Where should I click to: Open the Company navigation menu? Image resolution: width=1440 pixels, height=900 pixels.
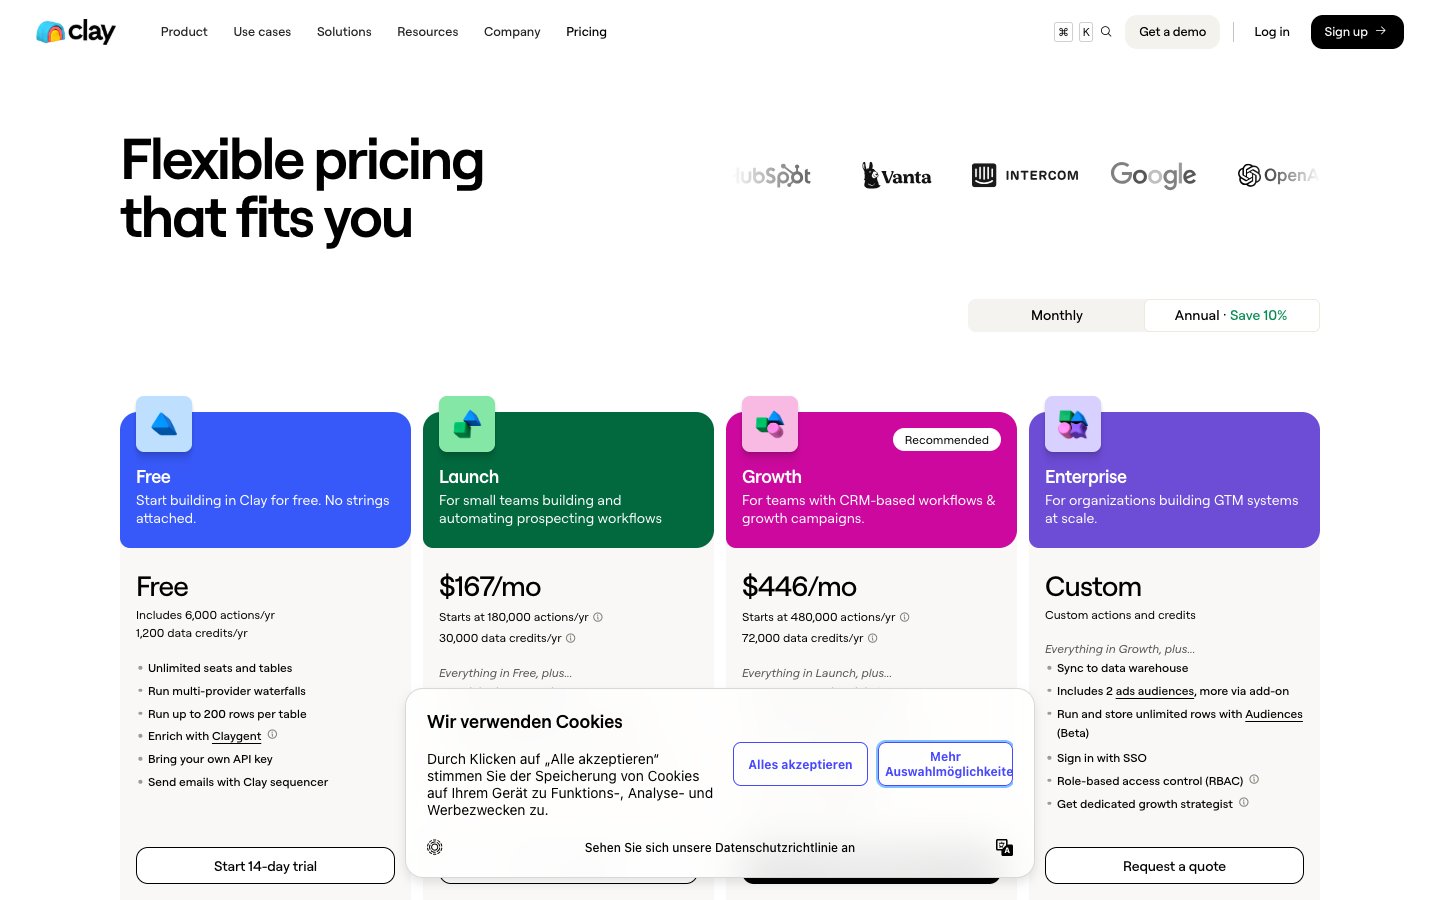pos(512,31)
